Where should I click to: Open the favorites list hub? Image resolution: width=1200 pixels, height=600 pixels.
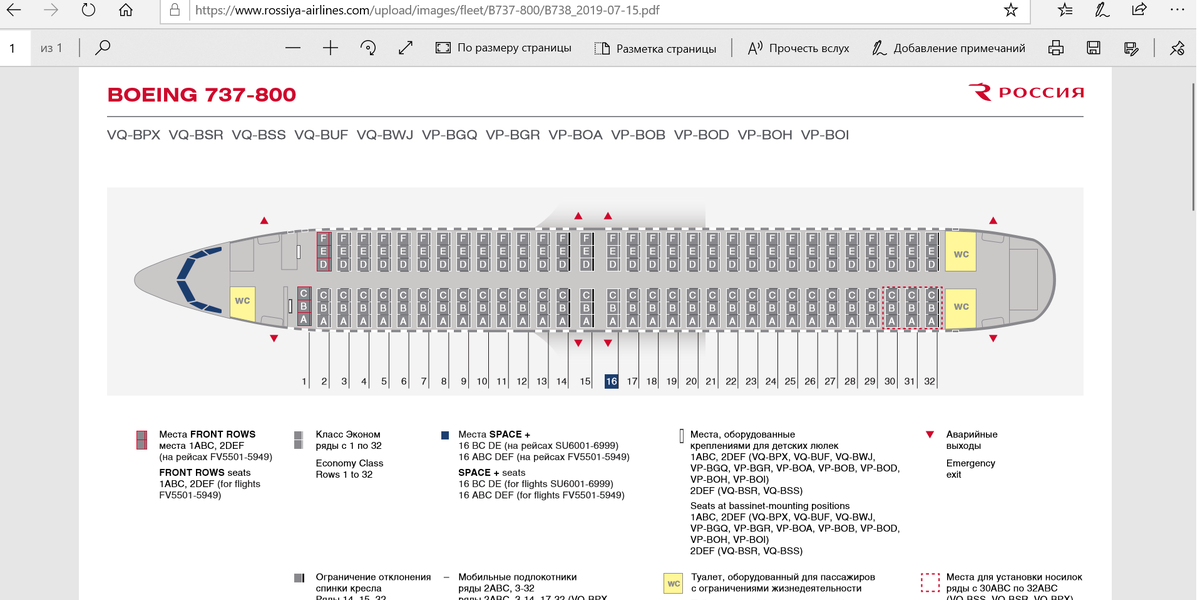coord(1064,10)
